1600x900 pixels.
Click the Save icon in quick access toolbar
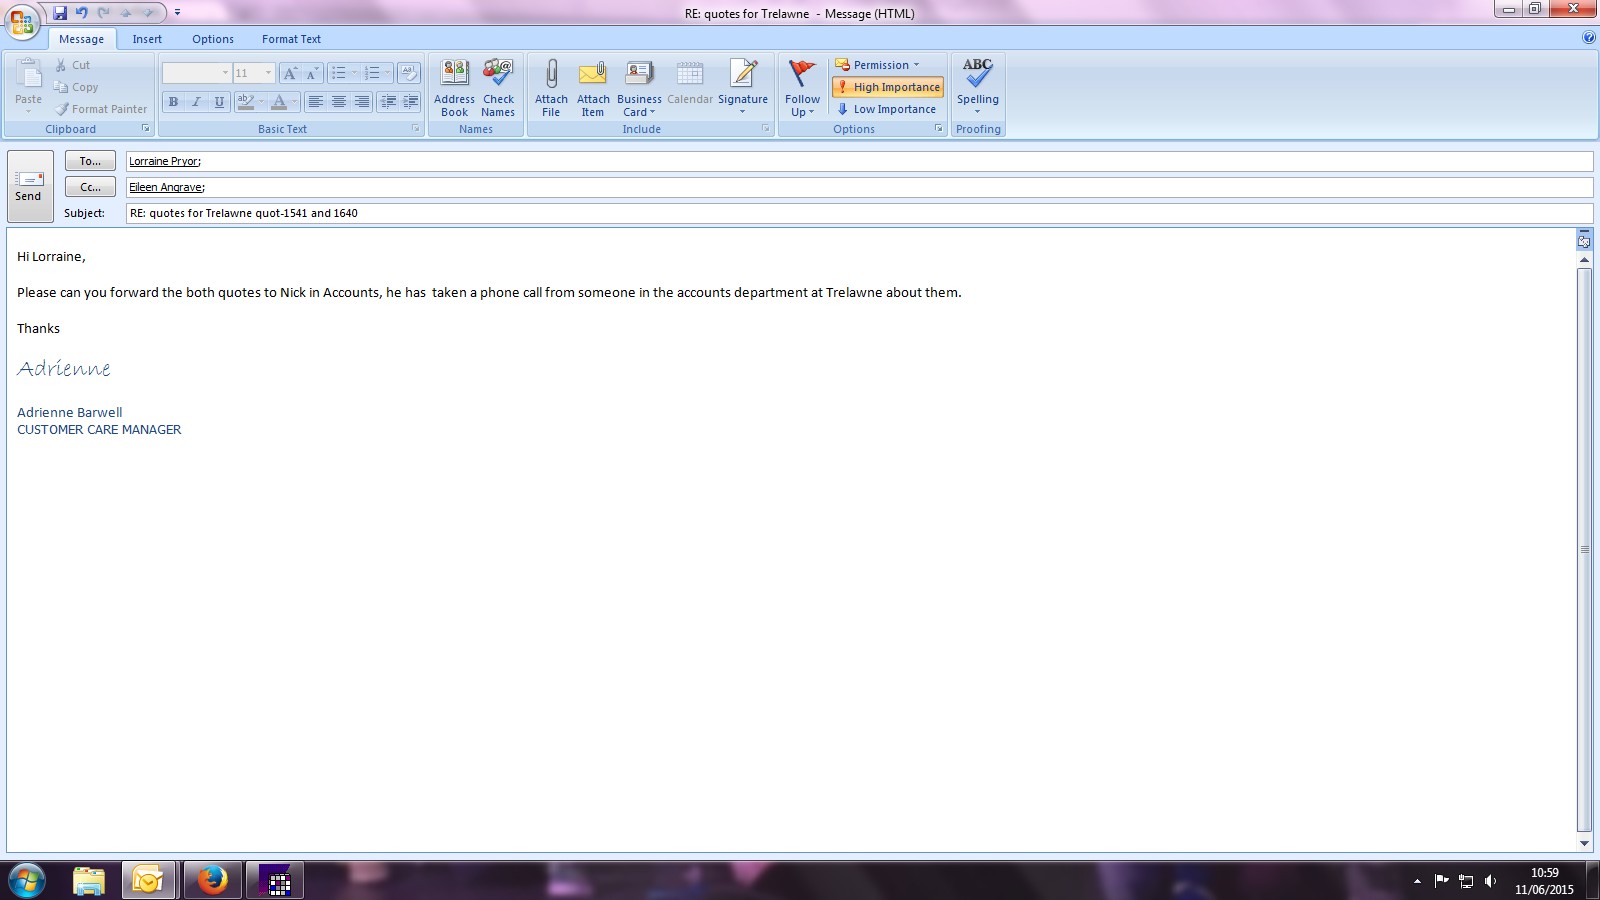click(x=60, y=13)
